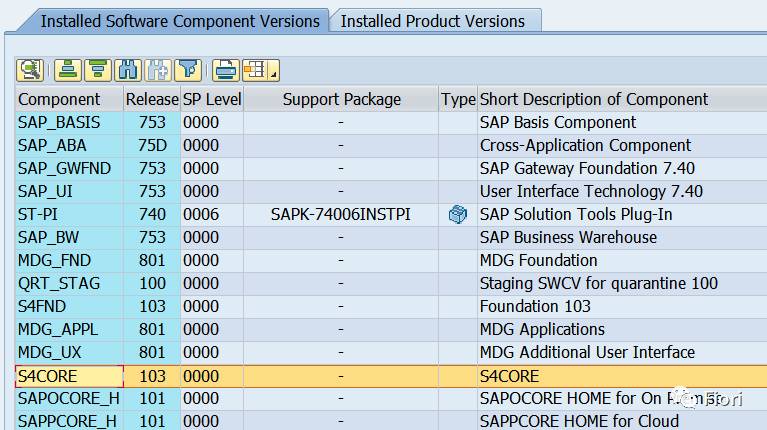The height and width of the screenshot is (430, 767).
Task: Click SP Level 0006 cell
Action: click(212, 214)
